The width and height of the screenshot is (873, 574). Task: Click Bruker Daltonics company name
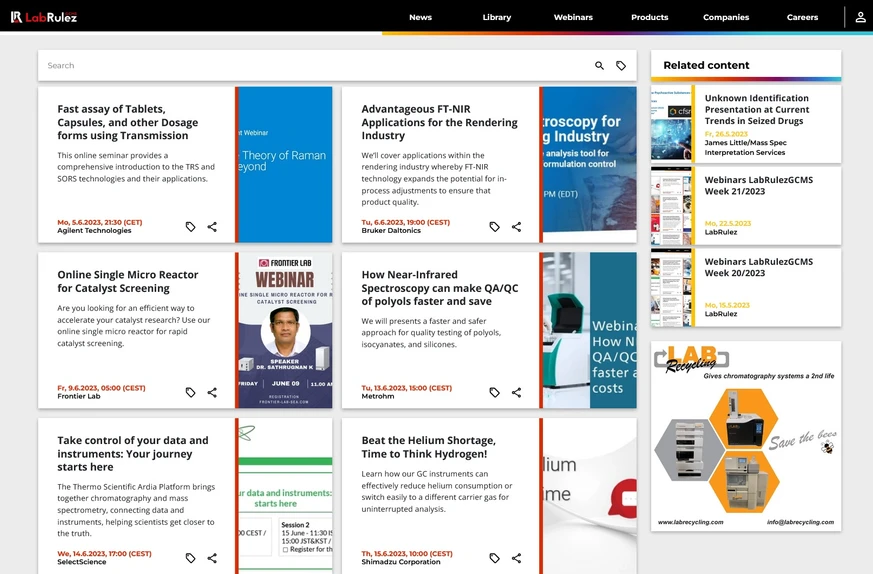[x=391, y=230]
